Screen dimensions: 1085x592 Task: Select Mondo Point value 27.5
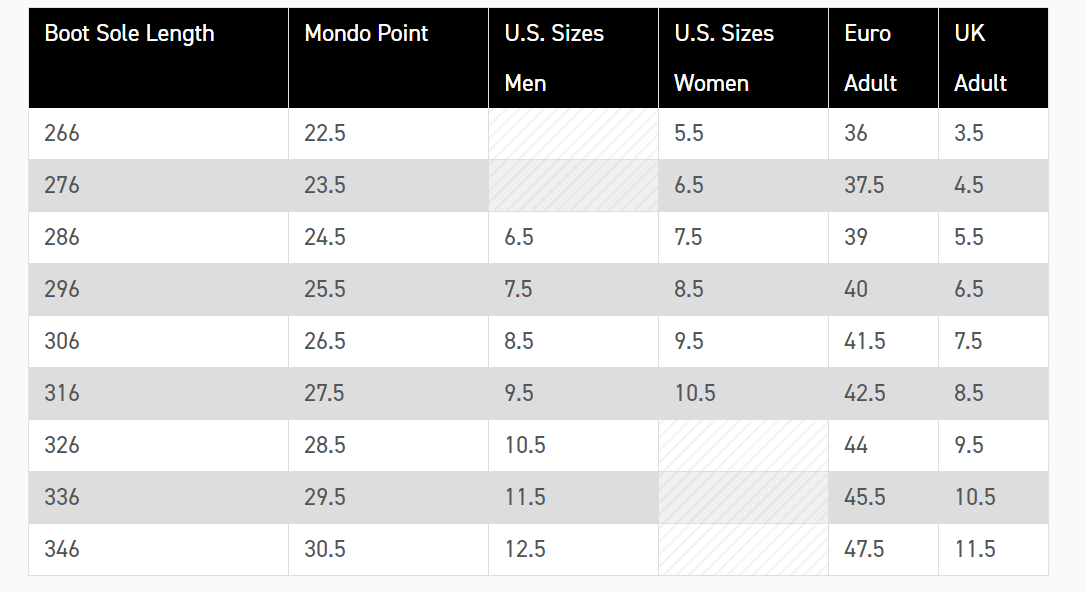(x=325, y=393)
